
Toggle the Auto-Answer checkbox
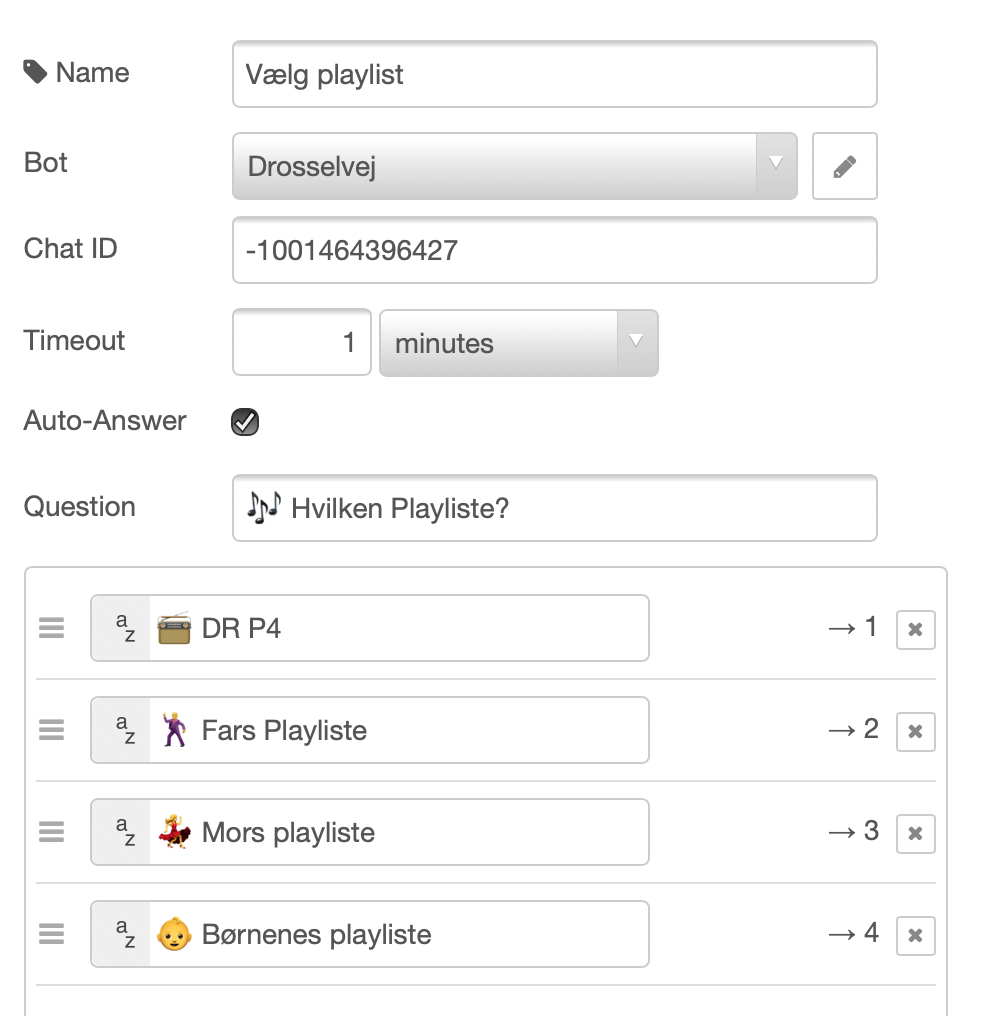pos(245,422)
